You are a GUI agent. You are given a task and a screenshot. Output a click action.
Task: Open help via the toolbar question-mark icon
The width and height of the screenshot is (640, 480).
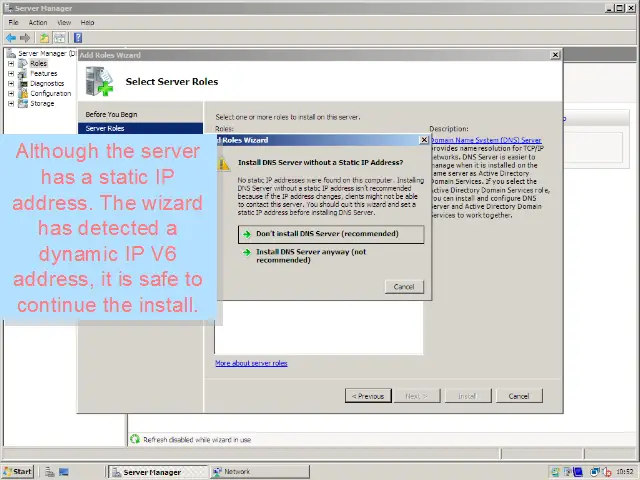tap(78, 38)
